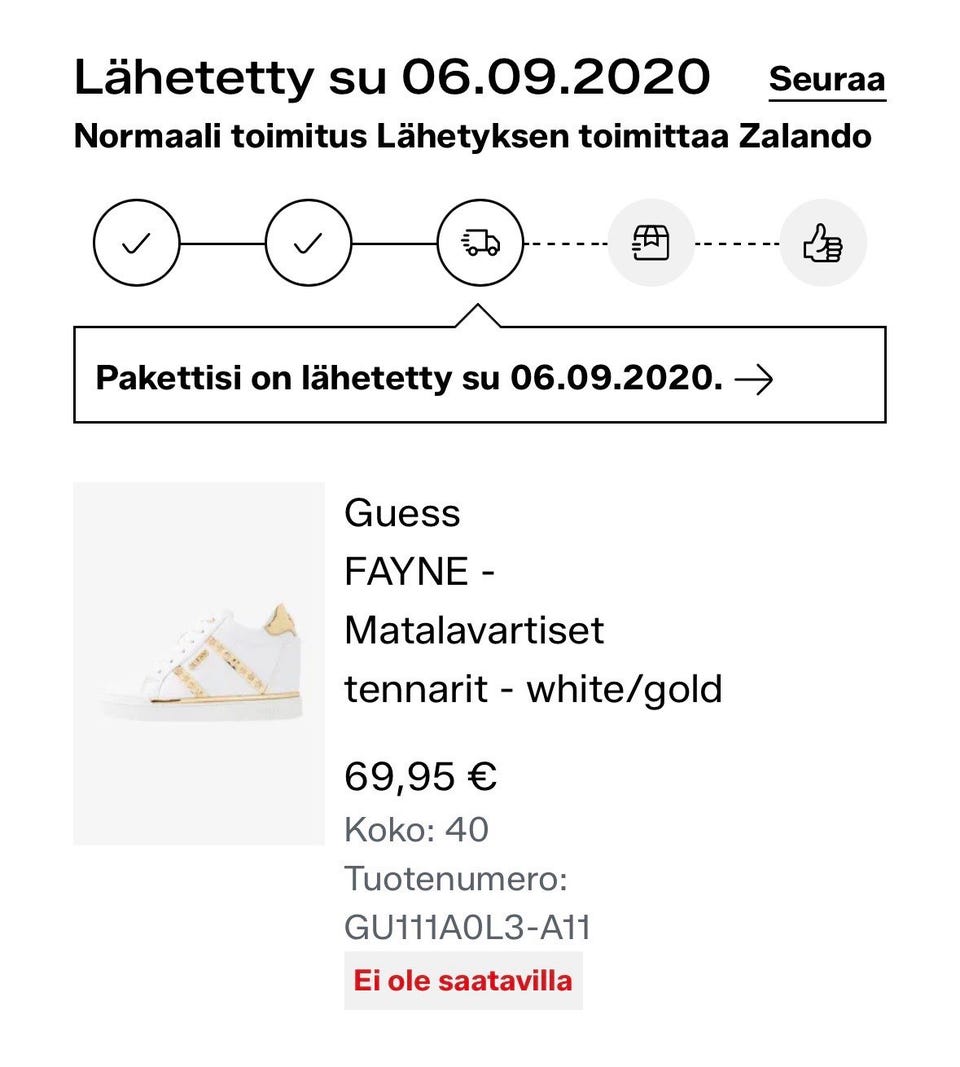Open the "FAYNE - Matalavartiset tennarit" product title
960x1067 pixels.
coord(532,630)
